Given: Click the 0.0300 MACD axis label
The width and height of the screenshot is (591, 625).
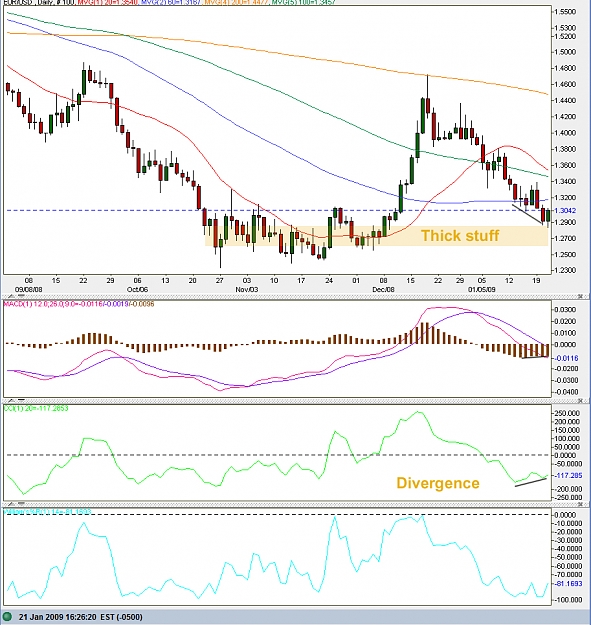Looking at the screenshot, I should tap(565, 310).
